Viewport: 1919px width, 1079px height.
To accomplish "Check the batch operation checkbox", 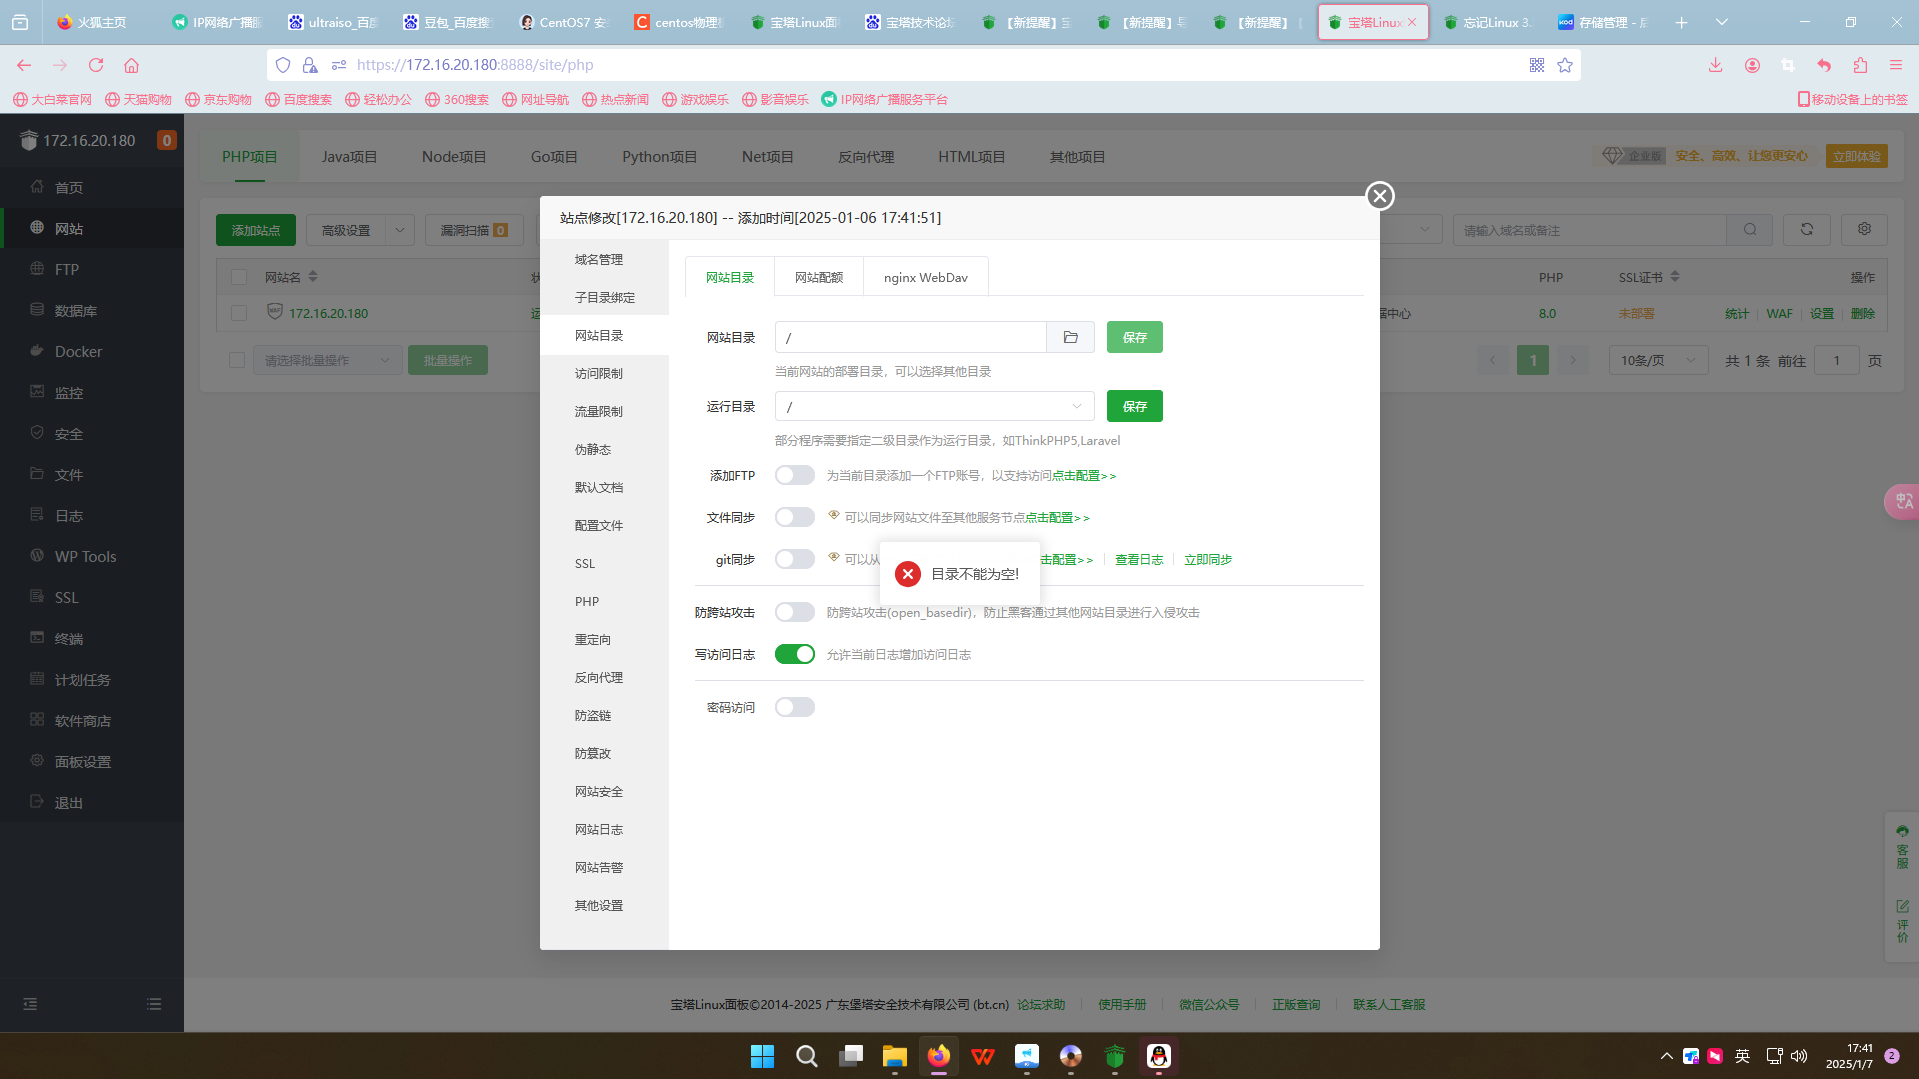I will [237, 360].
